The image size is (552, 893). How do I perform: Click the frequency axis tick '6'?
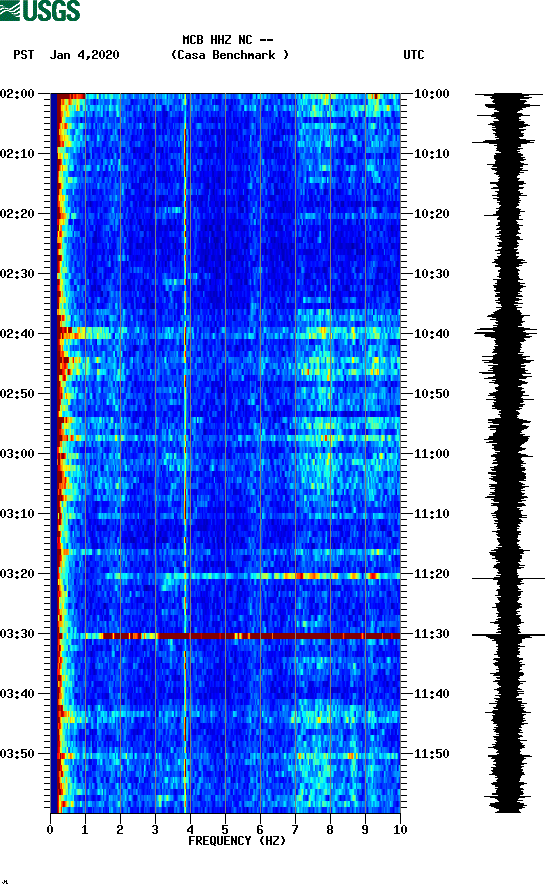tap(260, 830)
